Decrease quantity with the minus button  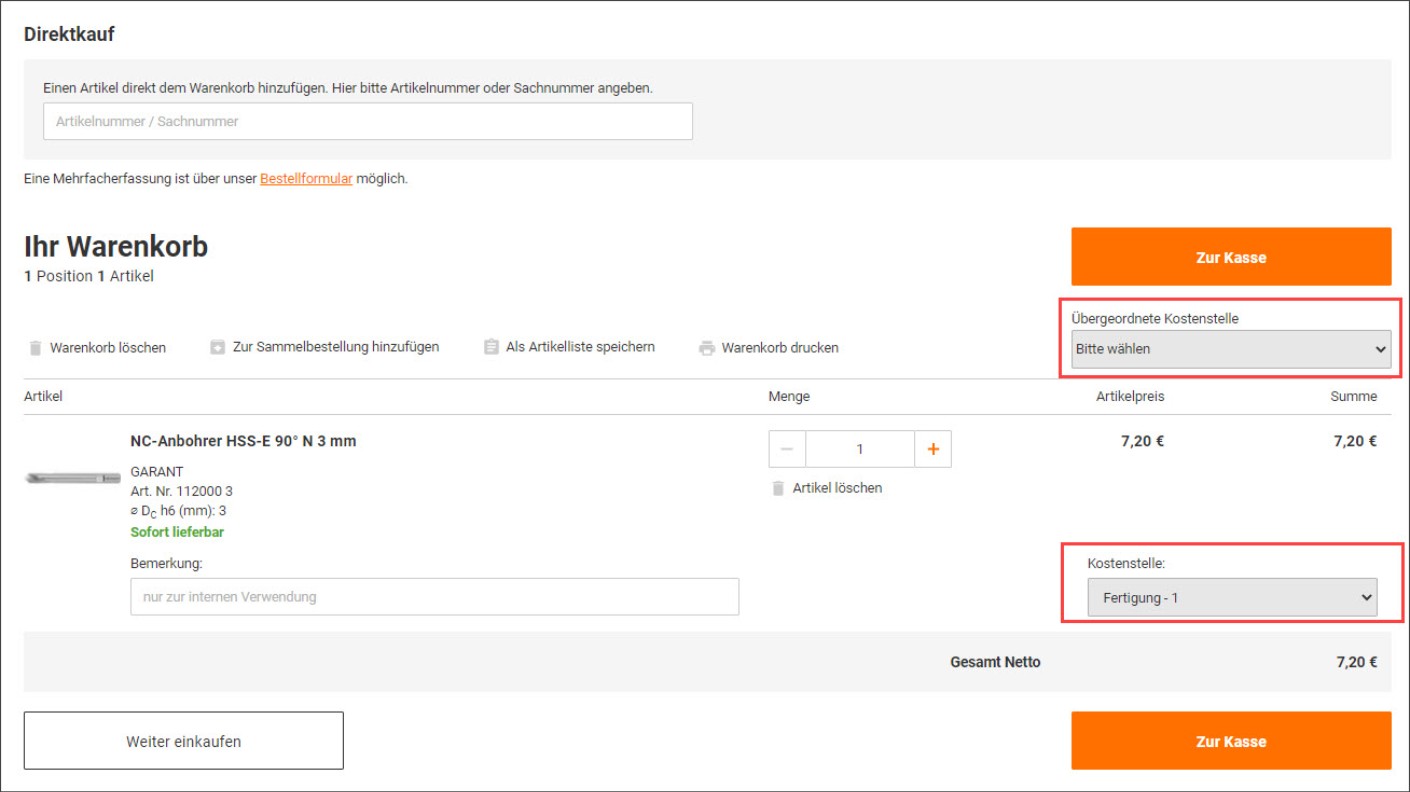pos(787,449)
